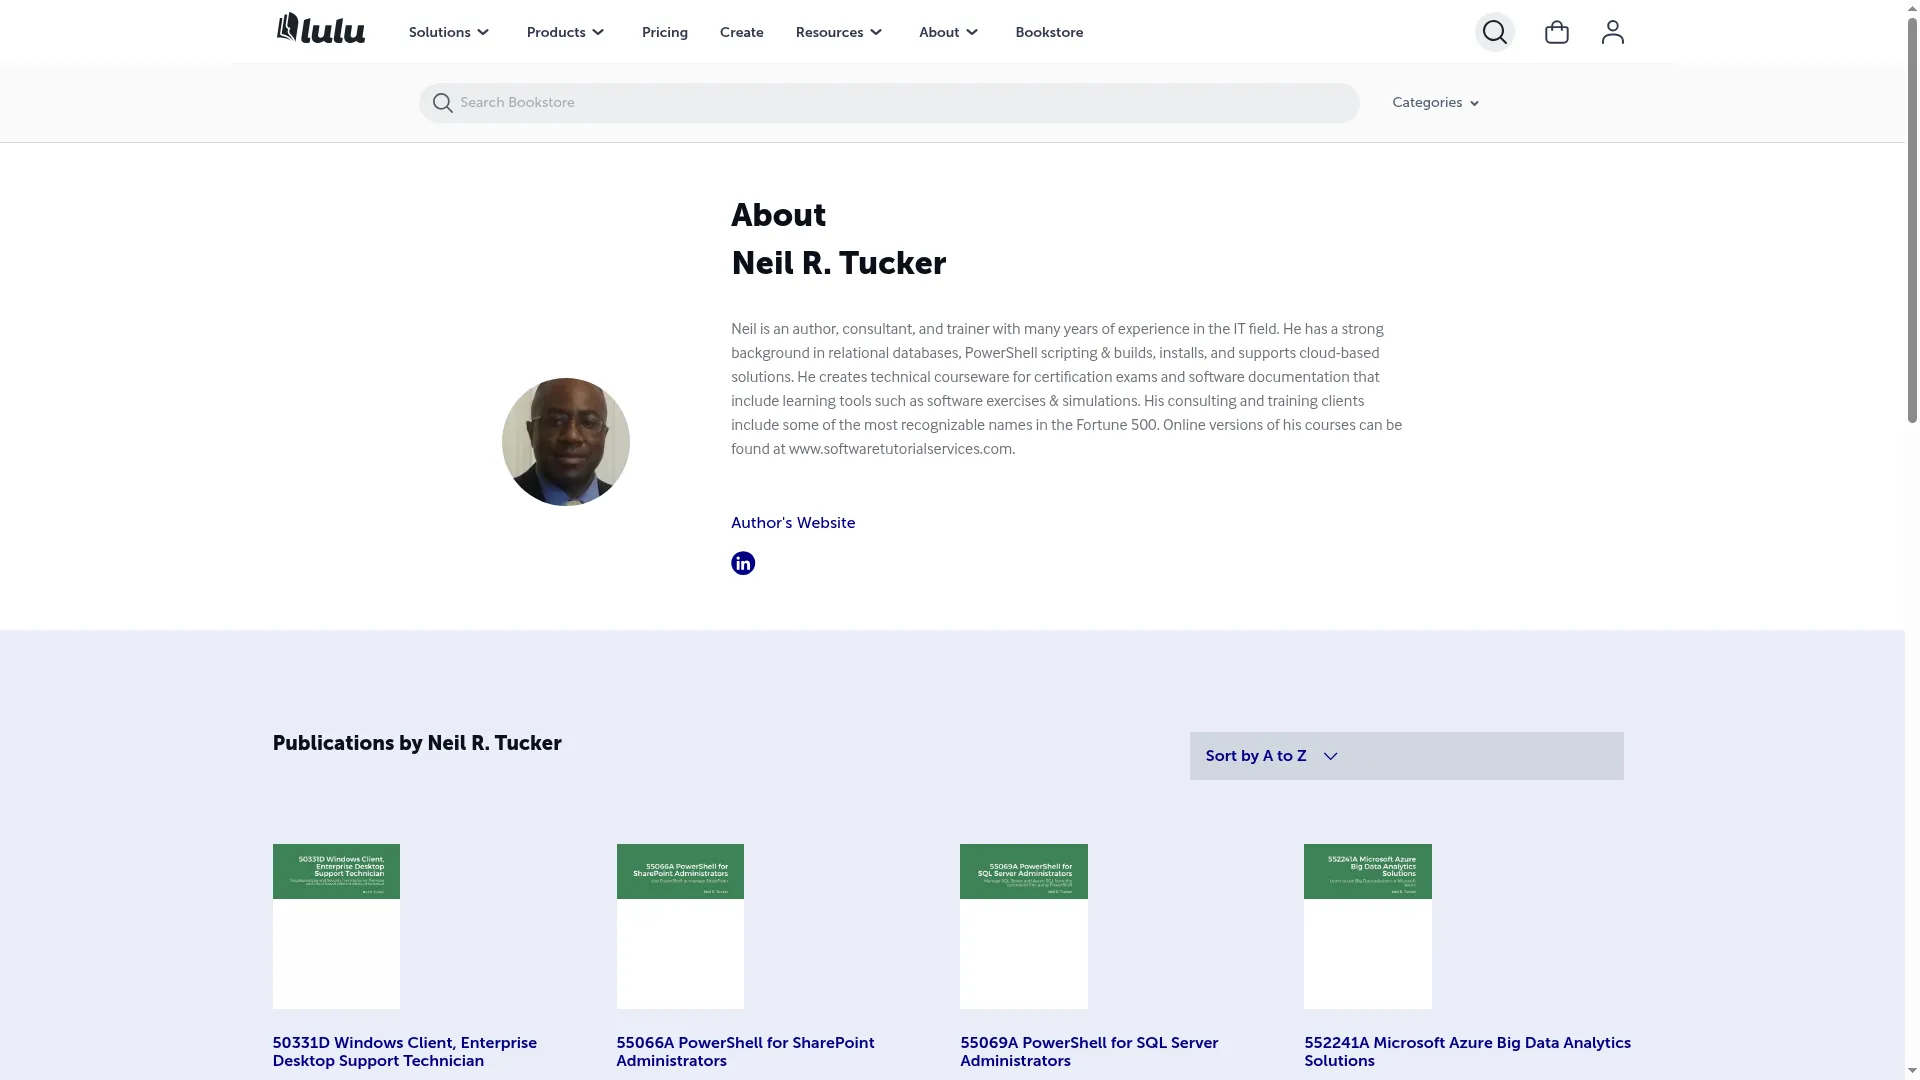Open 55066A PowerShell for SharePoint title link
Viewport: 1920px width, 1080px height.
tap(745, 1051)
